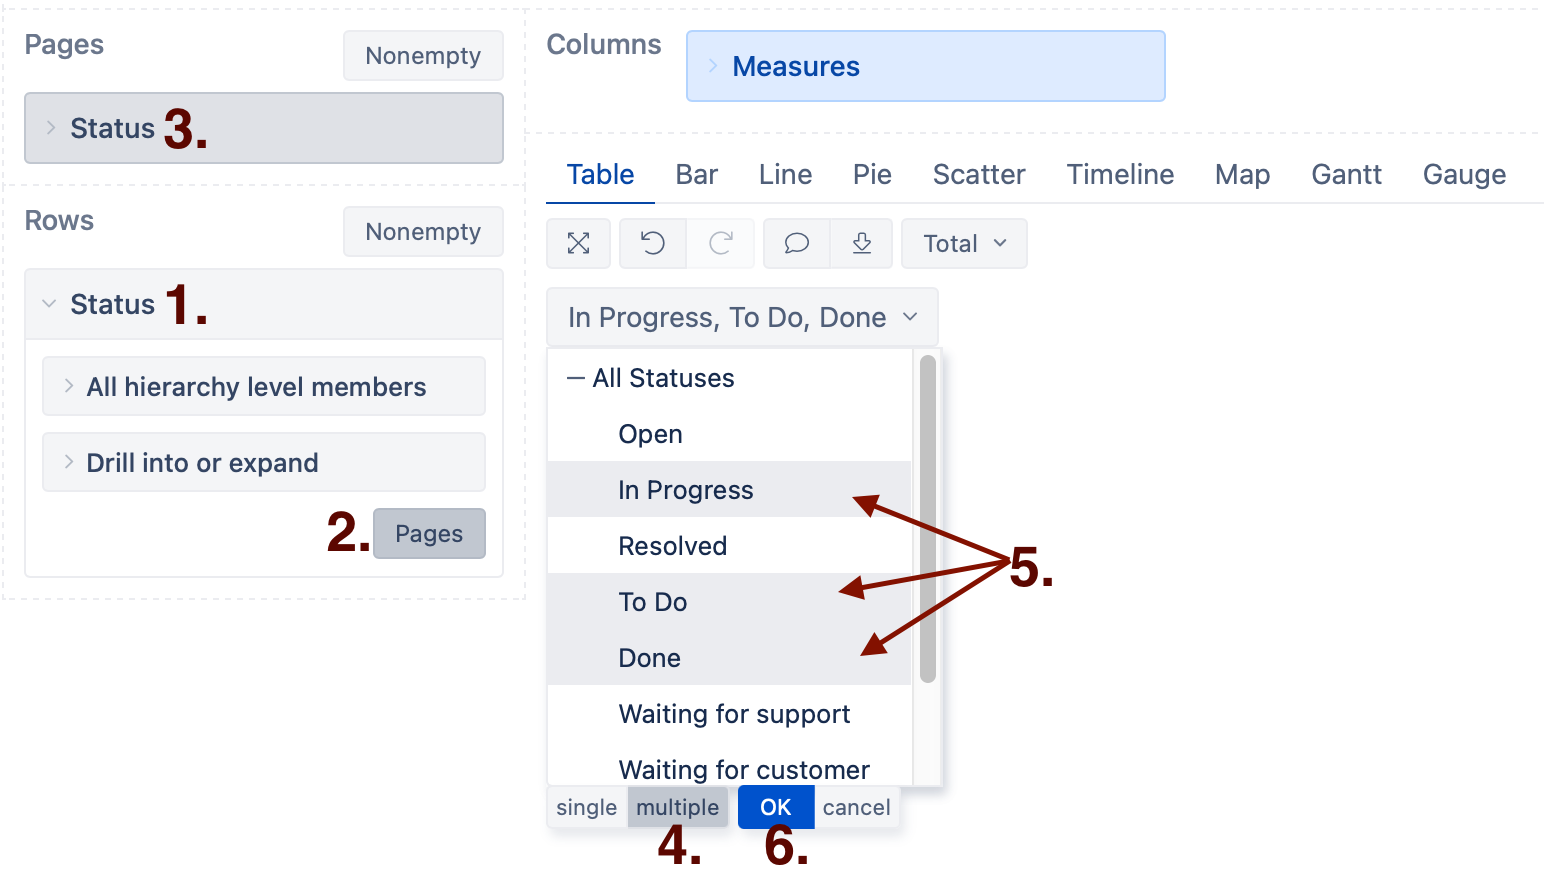Toggle the multiple selection mode
Image resolution: width=1544 pixels, height=876 pixels.
(678, 807)
